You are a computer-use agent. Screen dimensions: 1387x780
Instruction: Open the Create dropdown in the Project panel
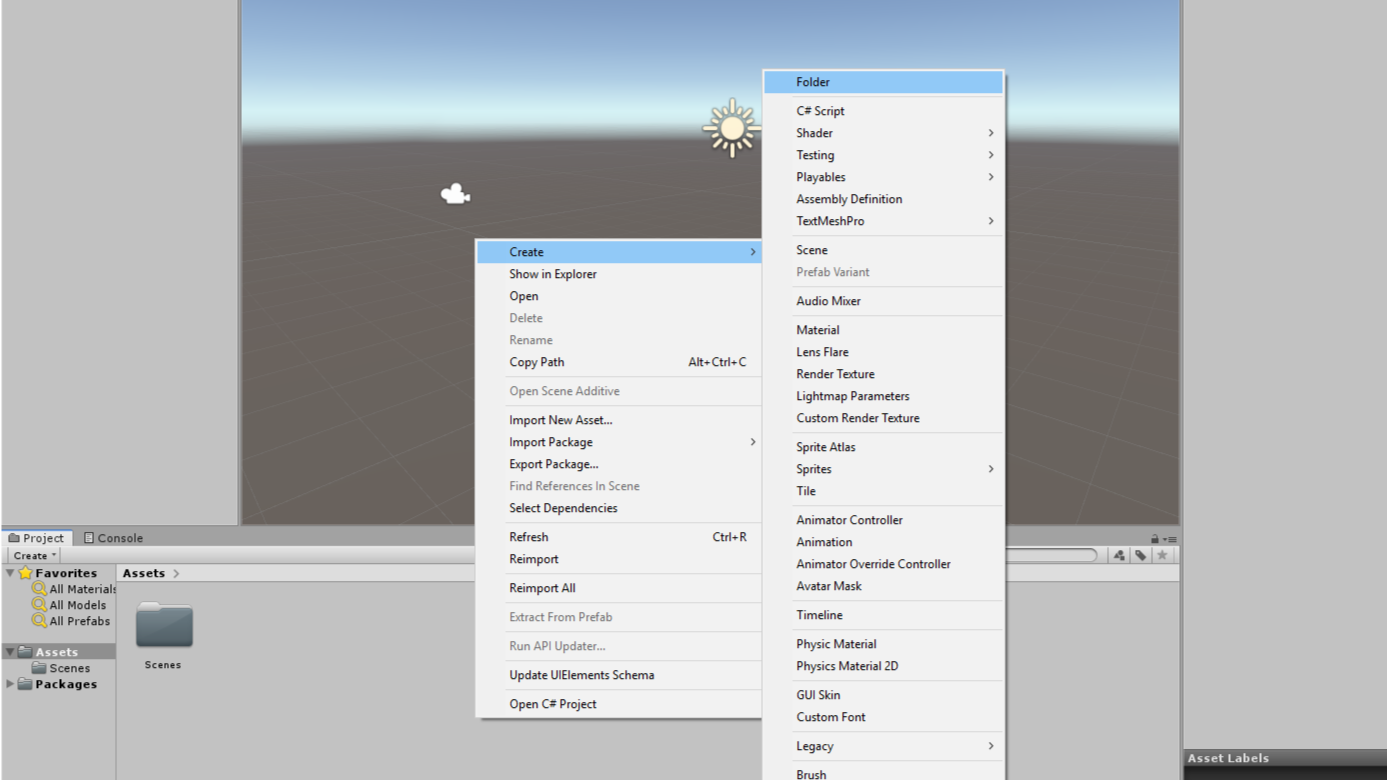click(x=33, y=555)
